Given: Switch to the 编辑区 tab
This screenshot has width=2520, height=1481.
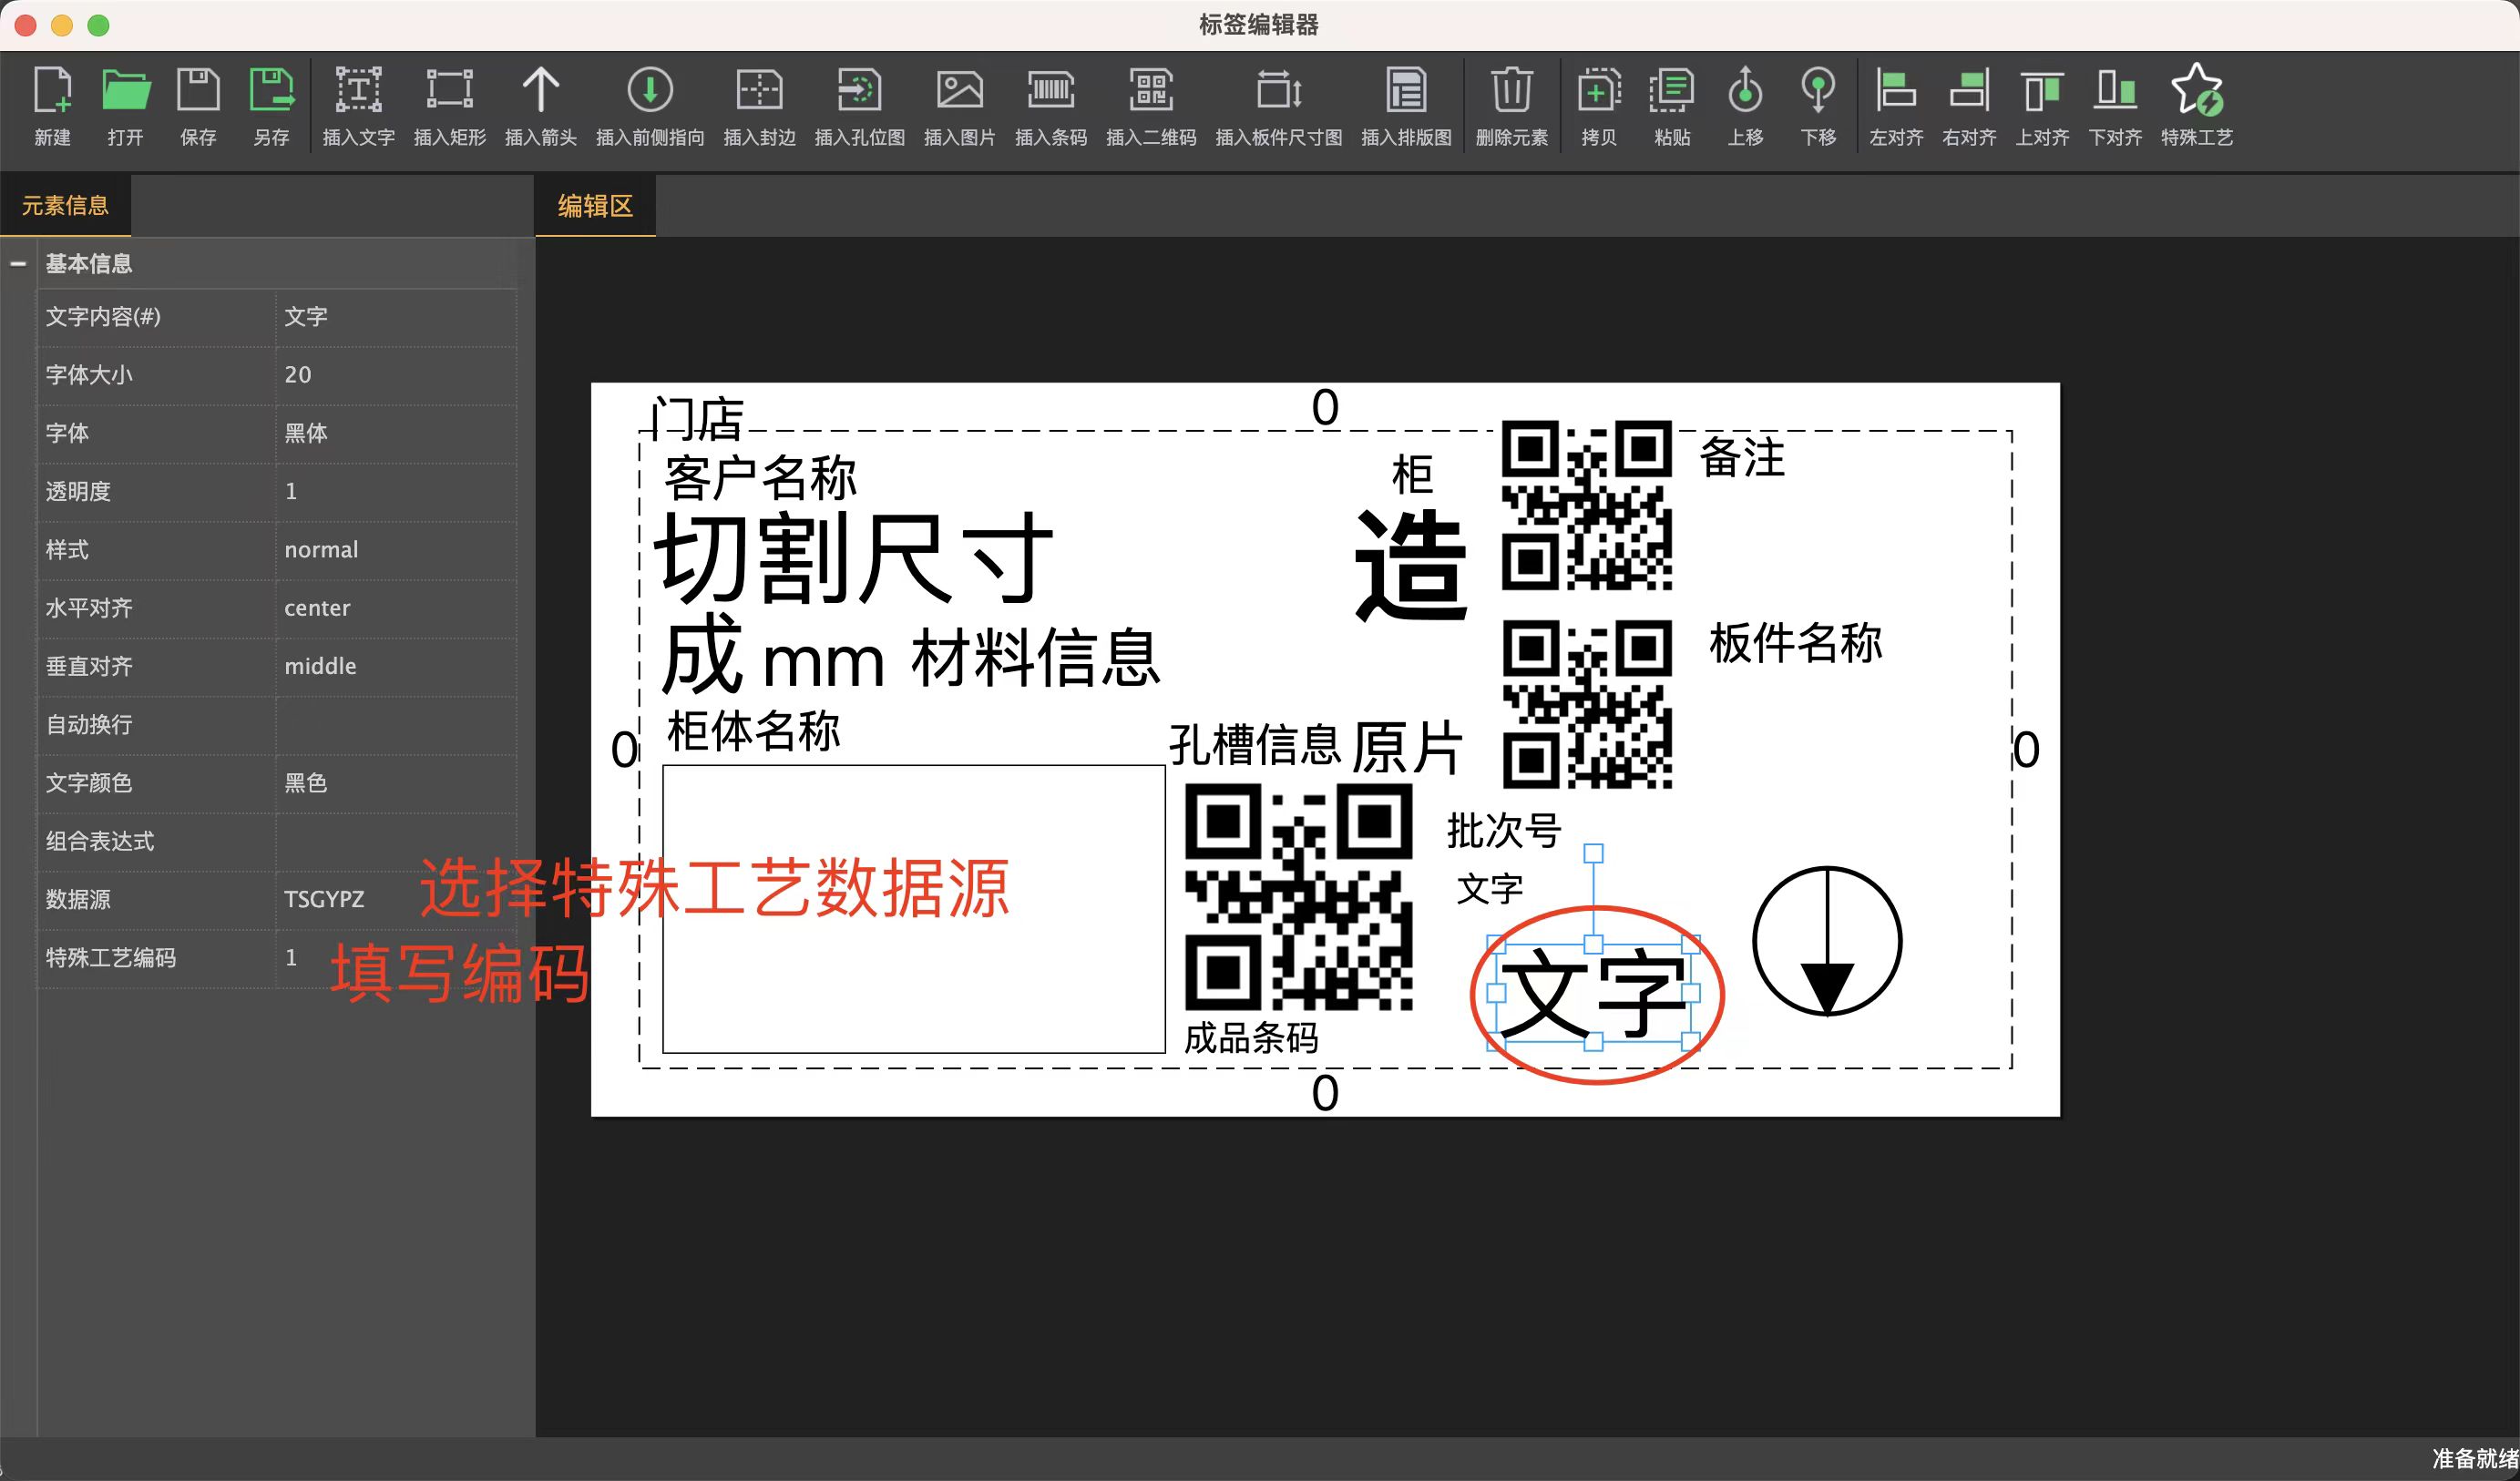Looking at the screenshot, I should (595, 206).
